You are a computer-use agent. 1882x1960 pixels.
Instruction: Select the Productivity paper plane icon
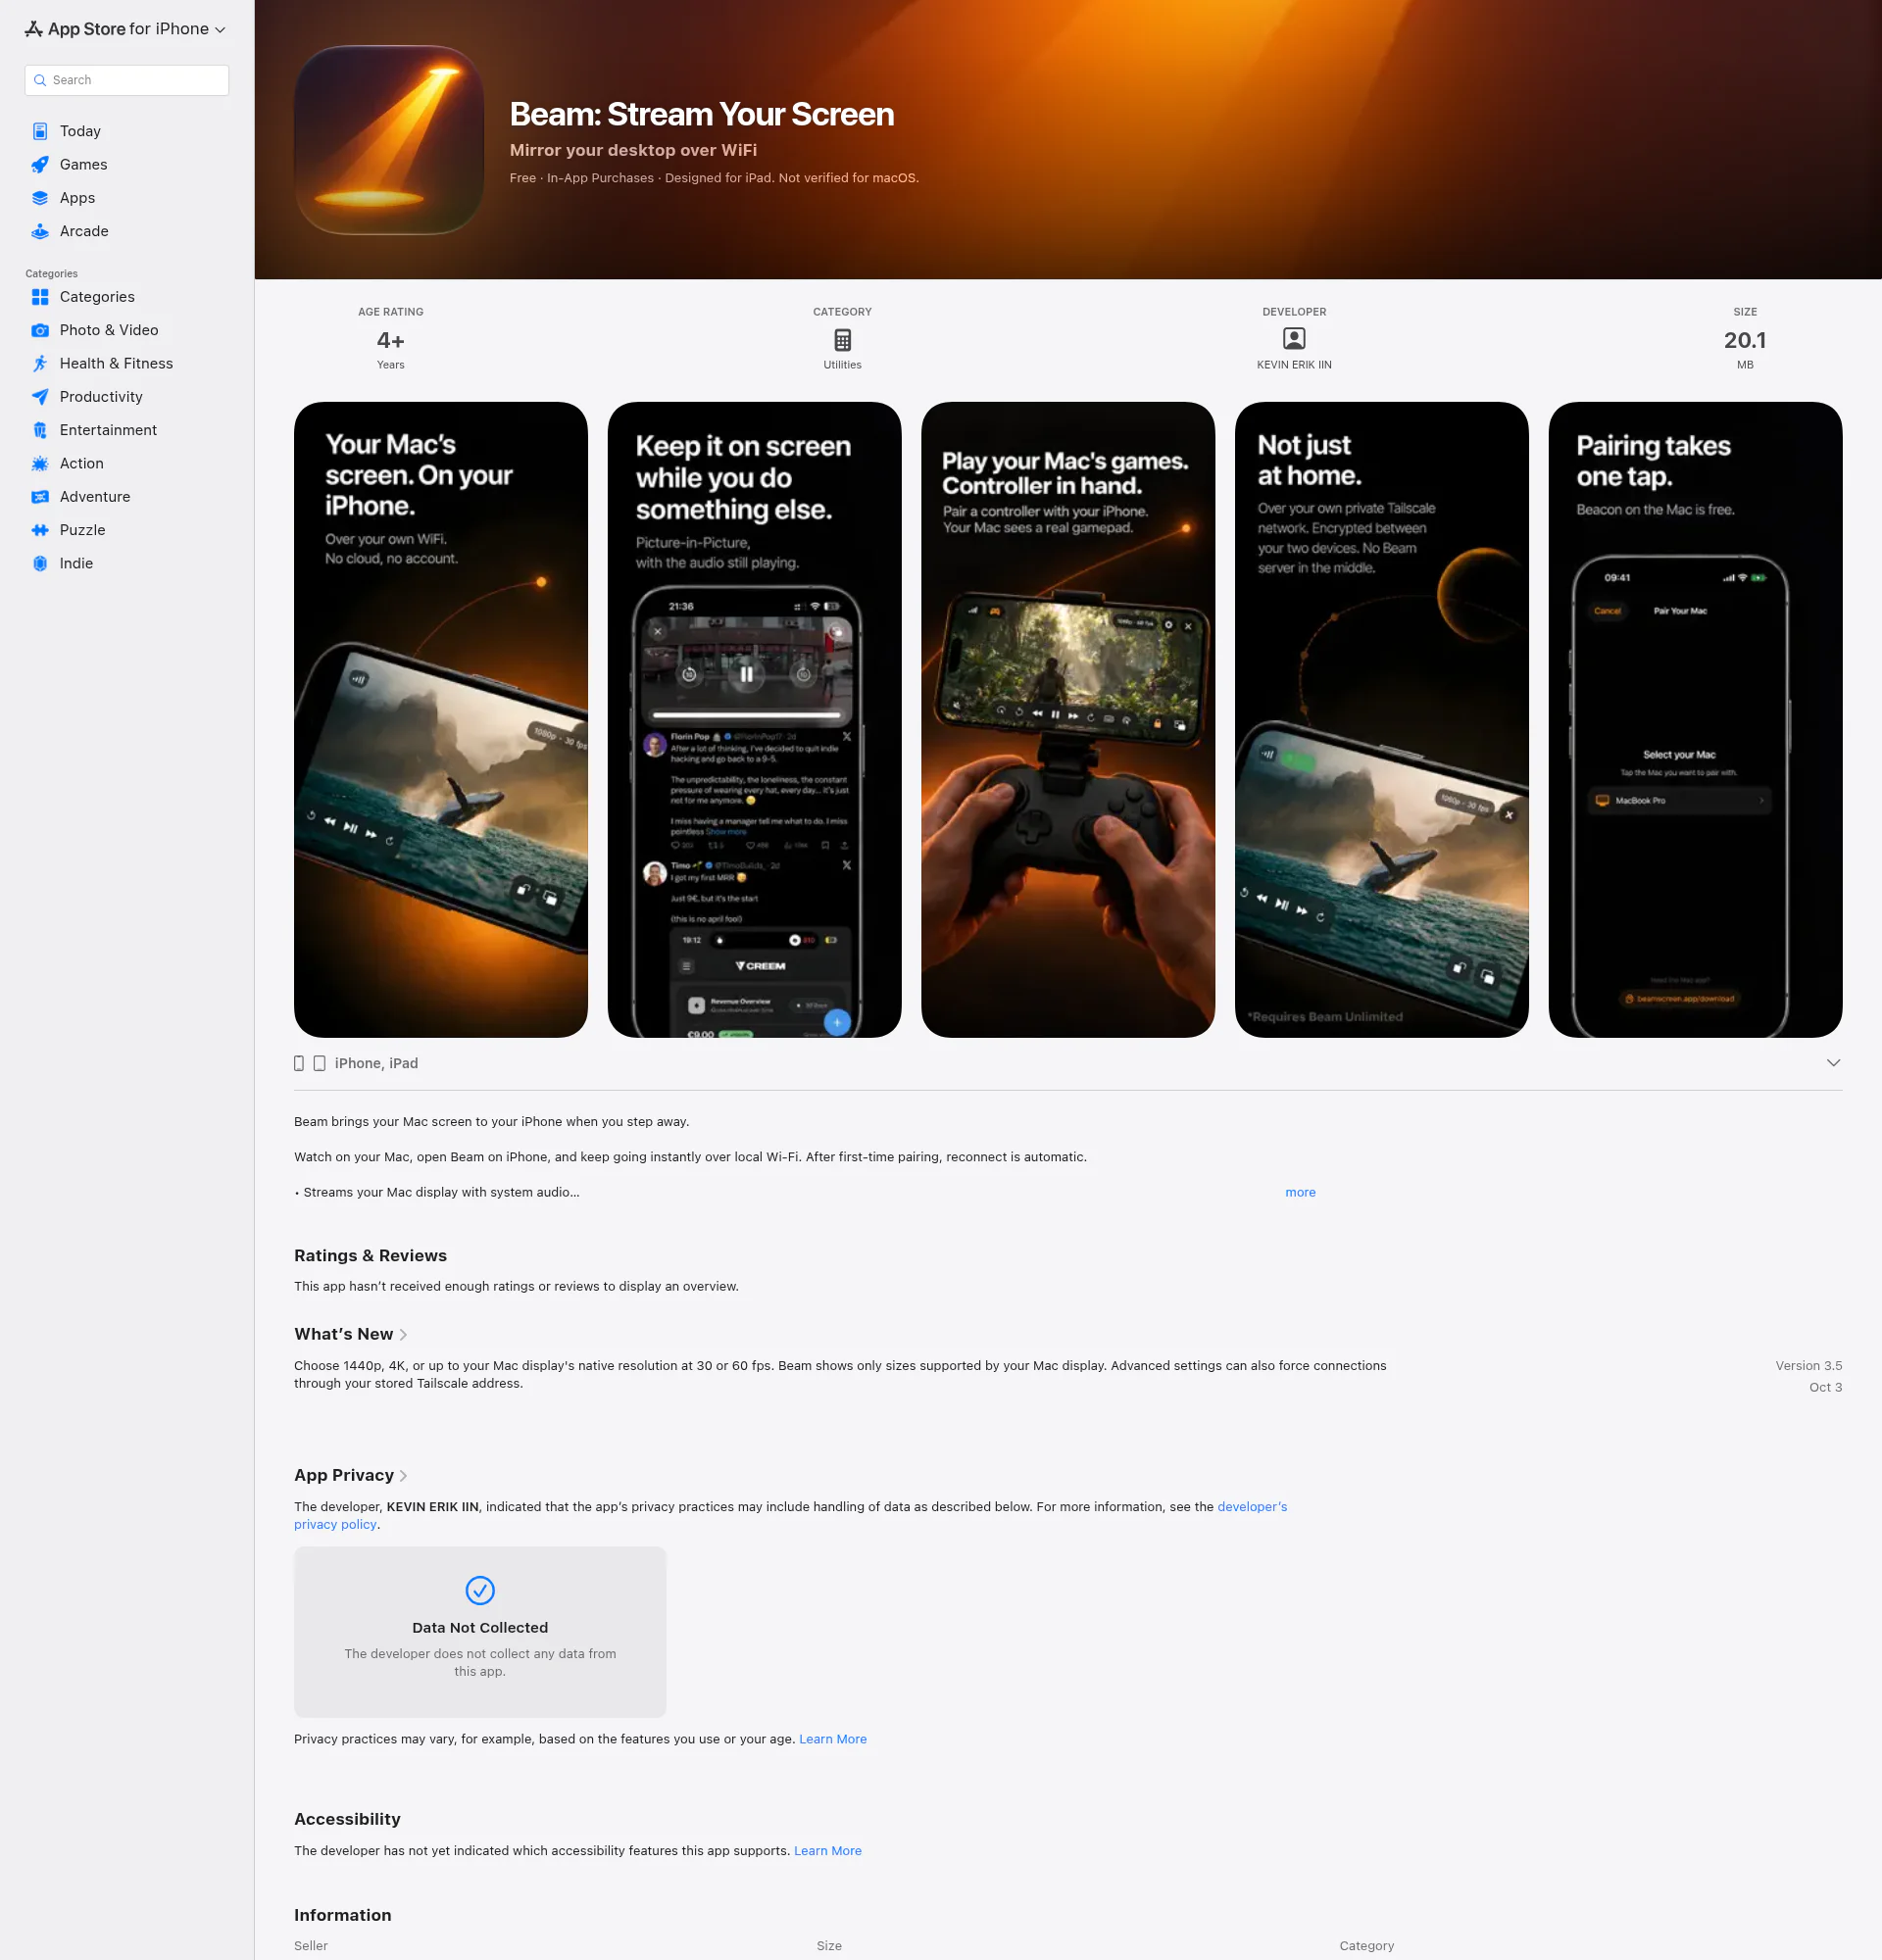40,397
